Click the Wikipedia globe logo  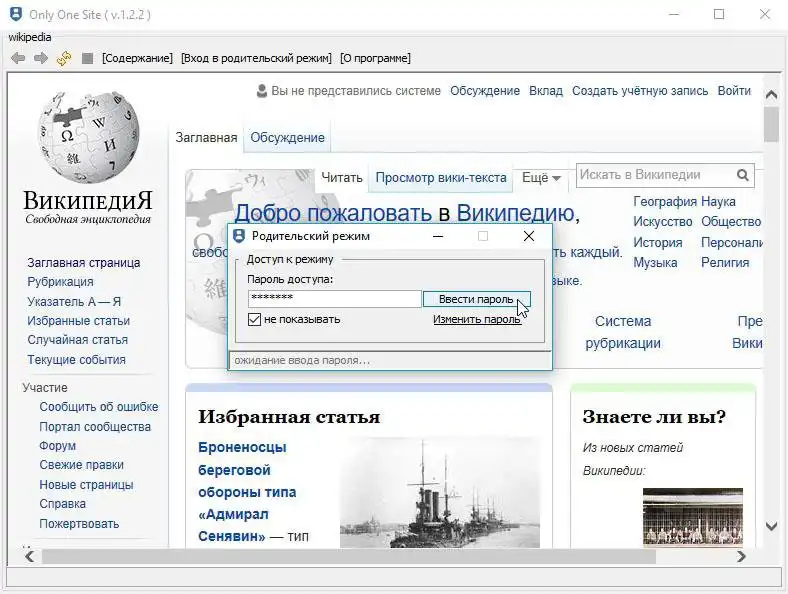tap(88, 137)
